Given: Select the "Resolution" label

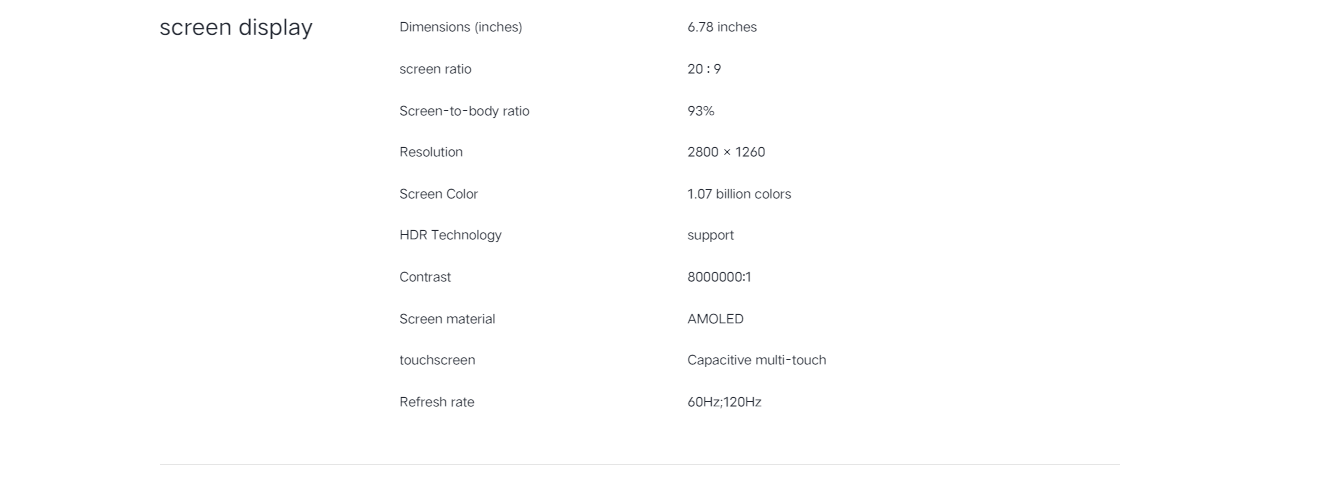Looking at the screenshot, I should [x=431, y=152].
